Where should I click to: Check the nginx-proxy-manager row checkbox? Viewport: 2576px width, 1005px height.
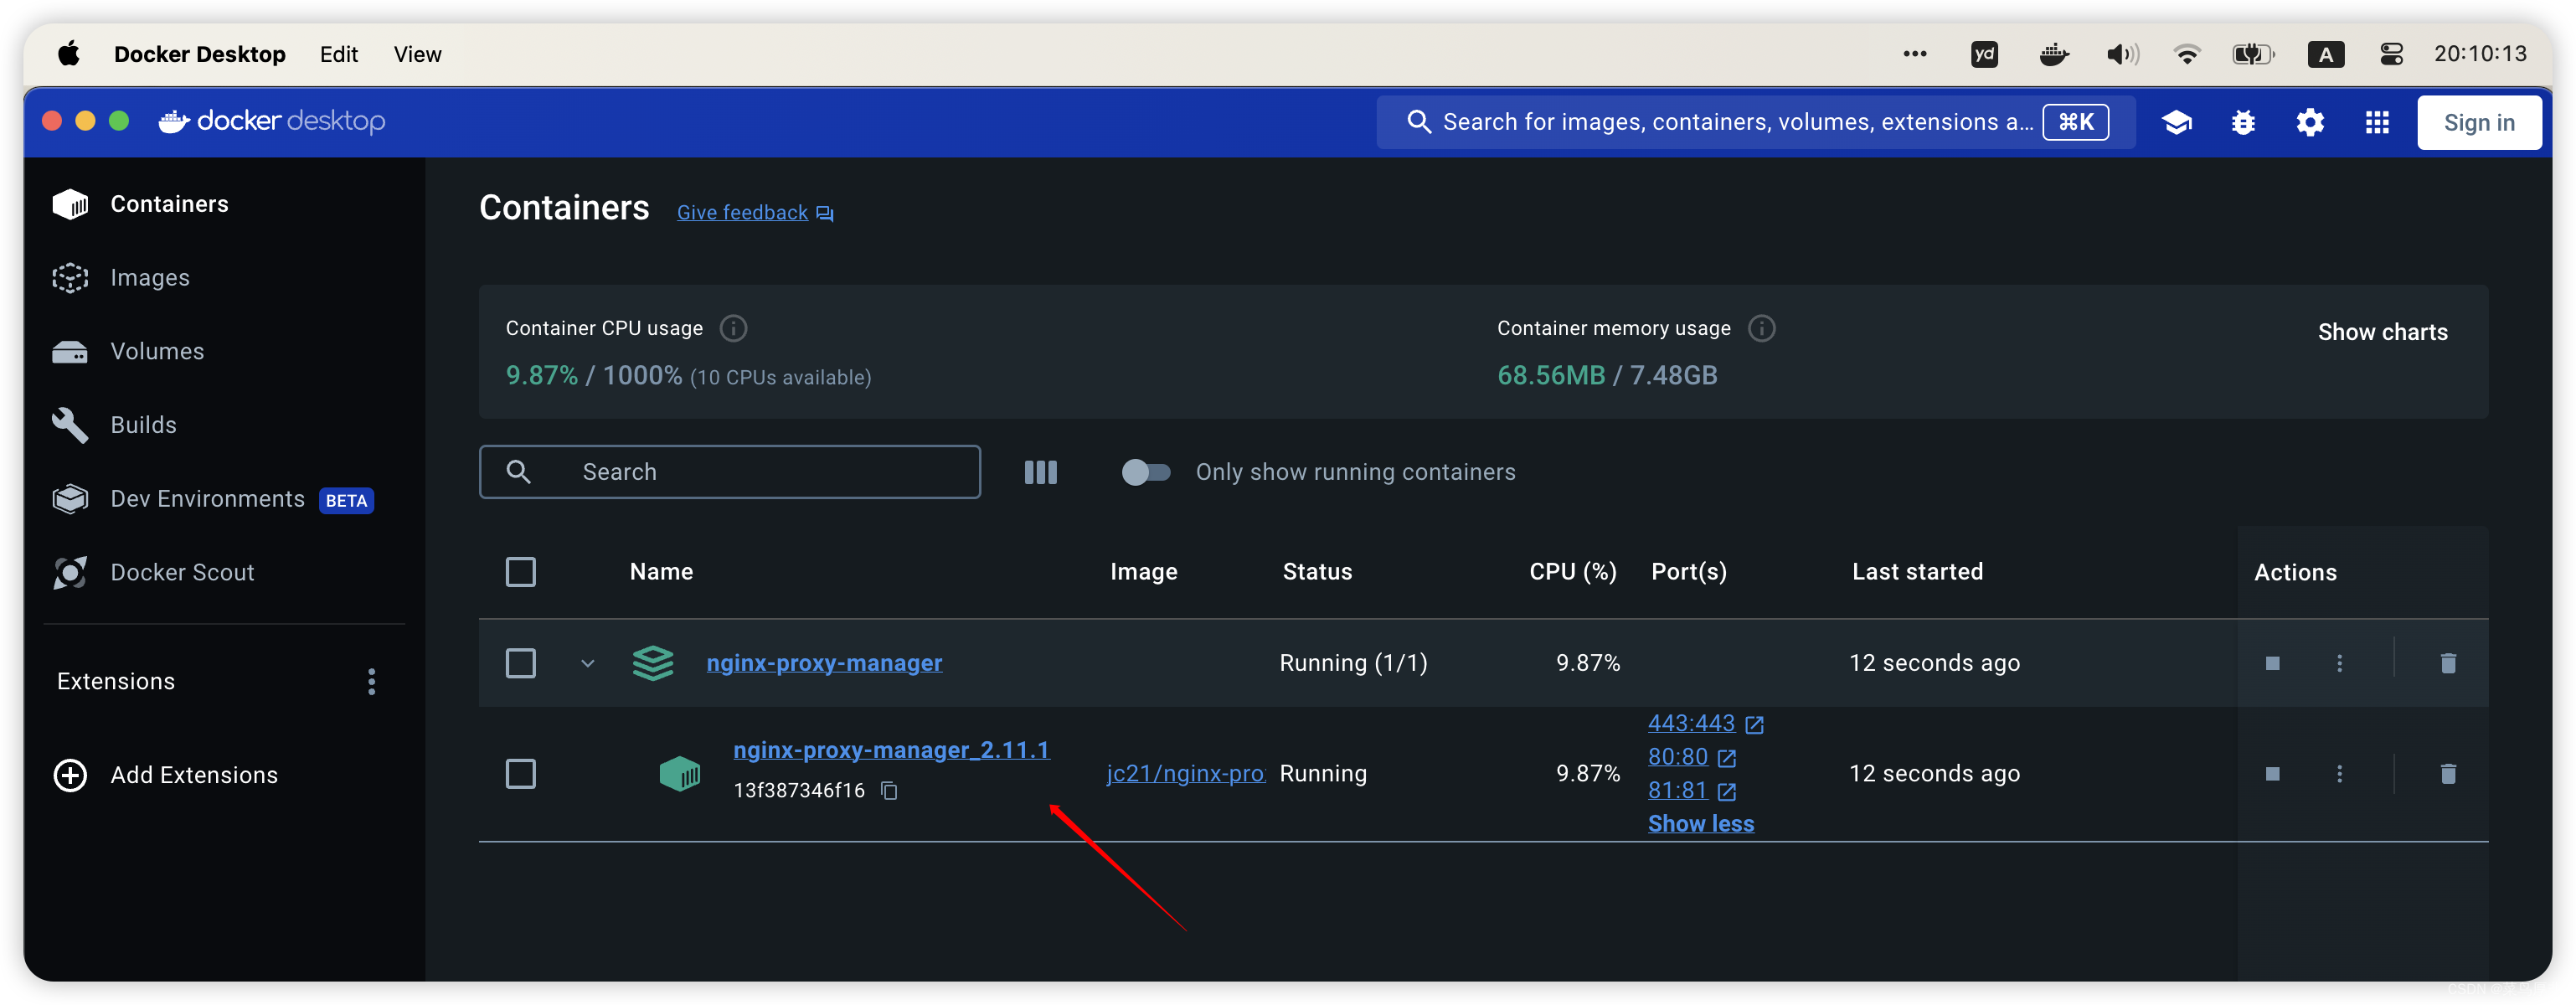click(521, 662)
